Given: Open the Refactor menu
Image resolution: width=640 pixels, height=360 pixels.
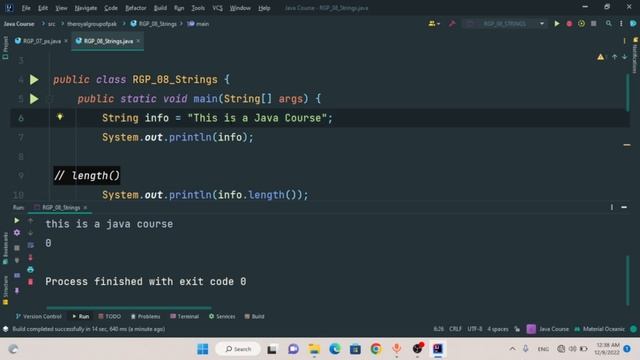Looking at the screenshot, I should [136, 8].
